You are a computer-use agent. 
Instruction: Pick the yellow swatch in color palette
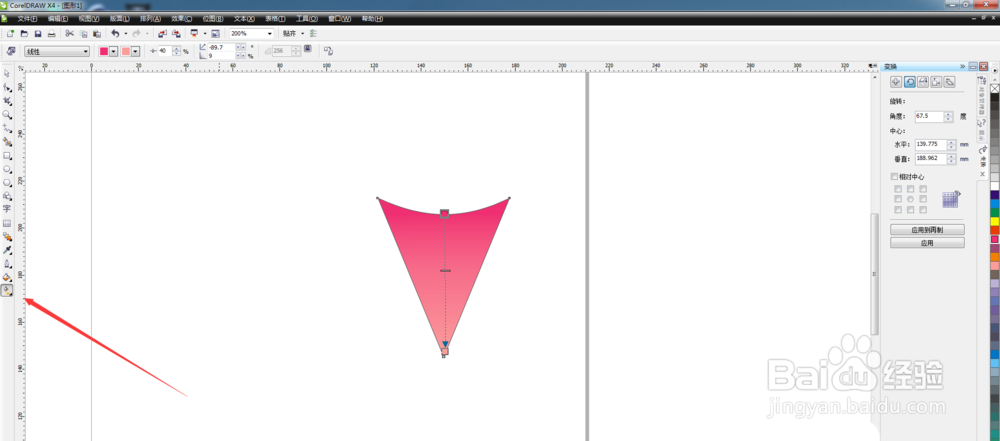[994, 221]
